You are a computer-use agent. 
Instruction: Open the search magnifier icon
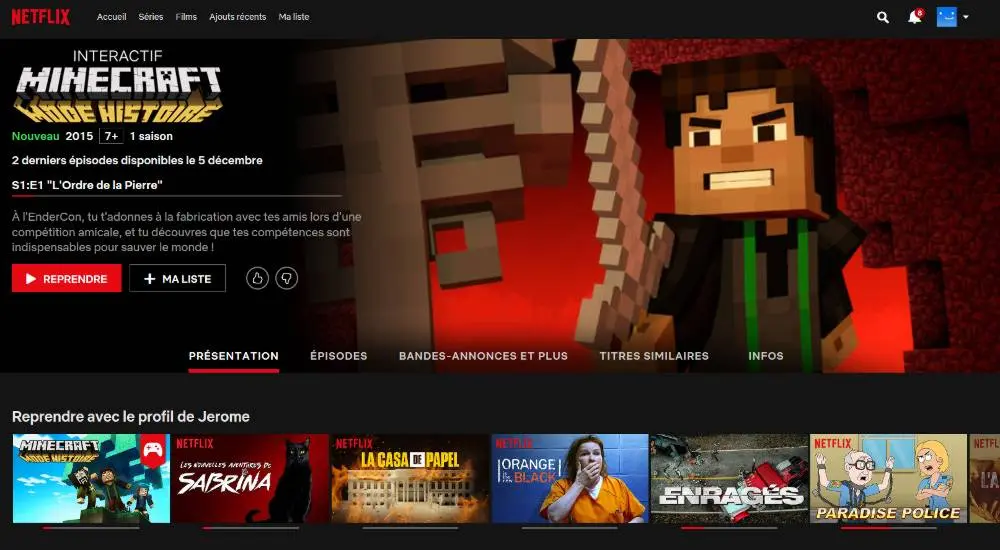click(x=883, y=17)
